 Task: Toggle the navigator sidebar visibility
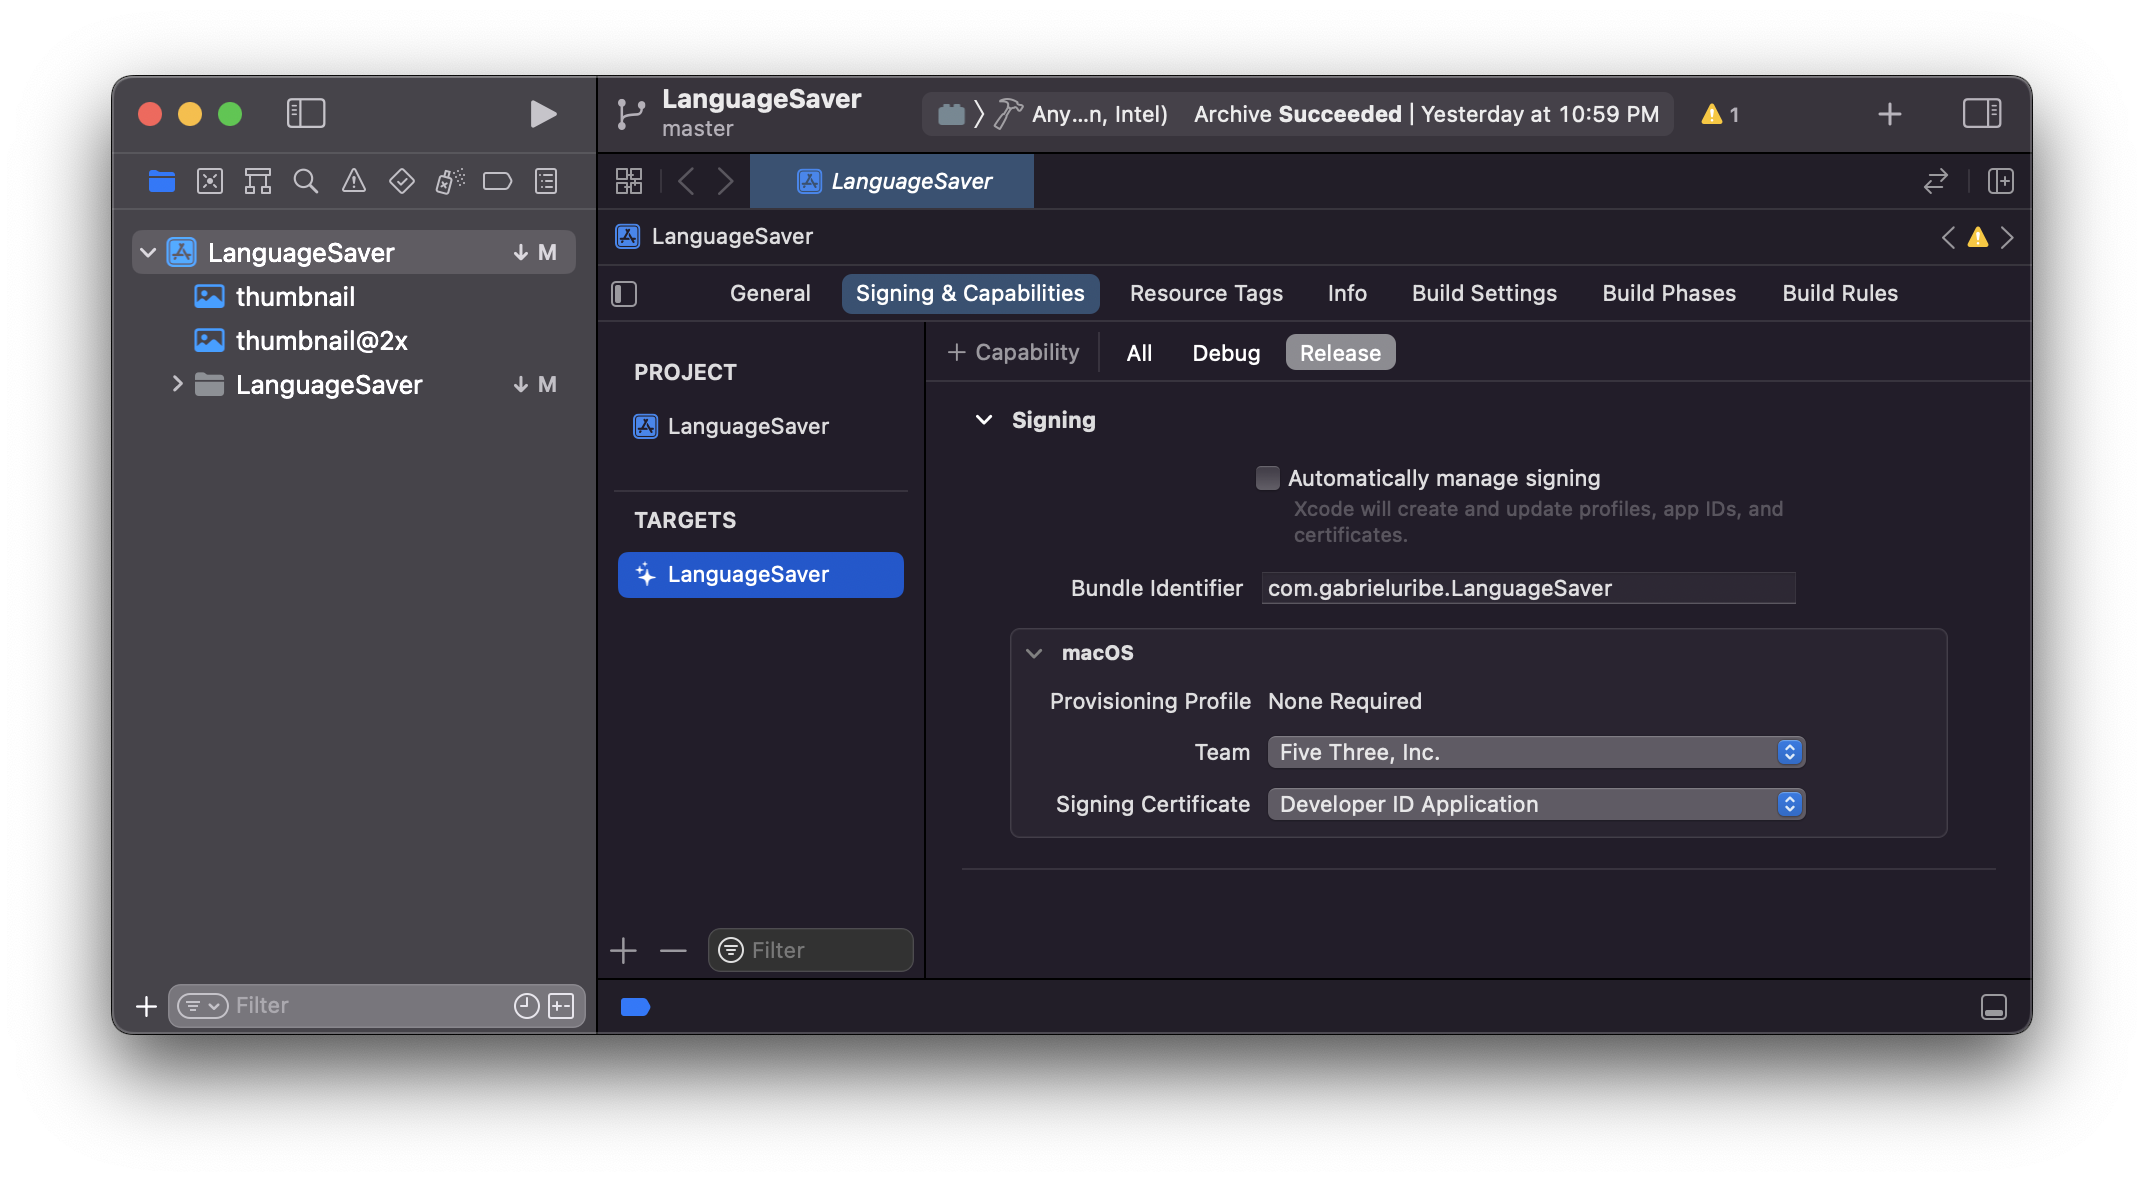(306, 114)
